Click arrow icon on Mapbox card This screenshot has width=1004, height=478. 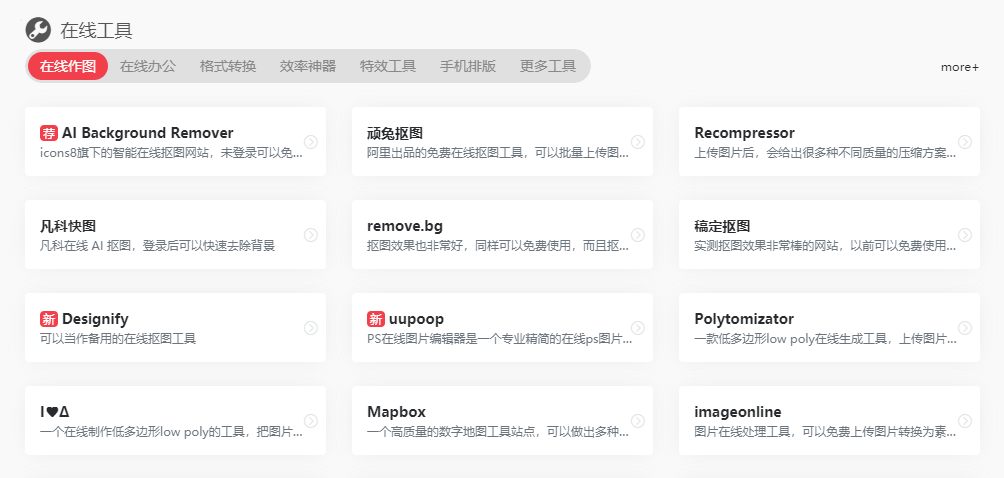click(x=638, y=420)
